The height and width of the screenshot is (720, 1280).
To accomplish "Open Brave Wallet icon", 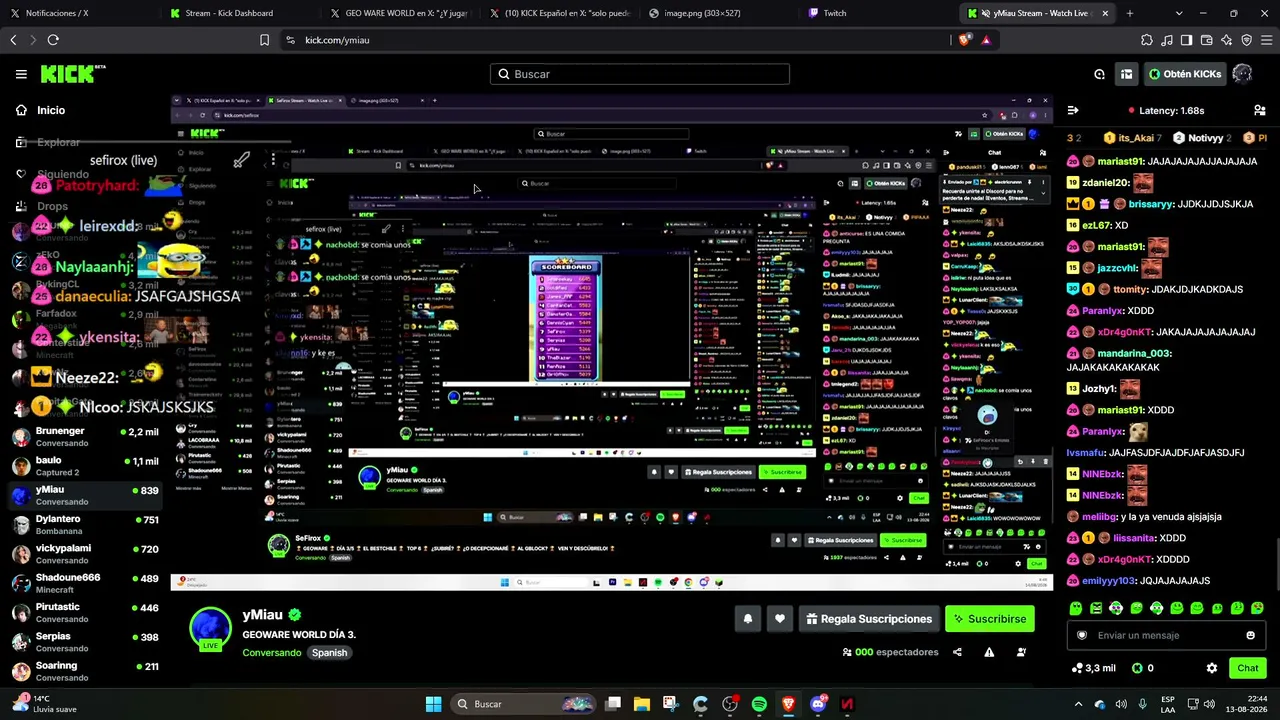I will tap(1206, 40).
